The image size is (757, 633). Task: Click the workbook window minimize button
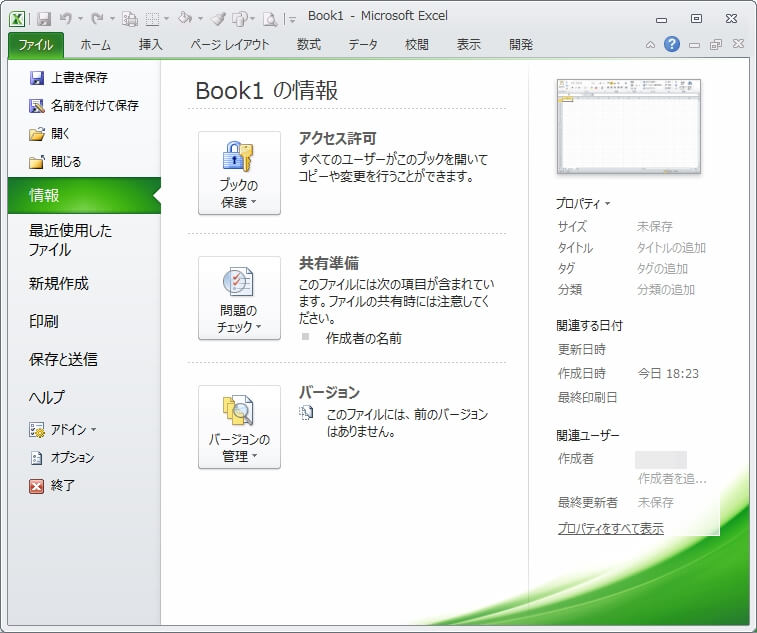694,45
